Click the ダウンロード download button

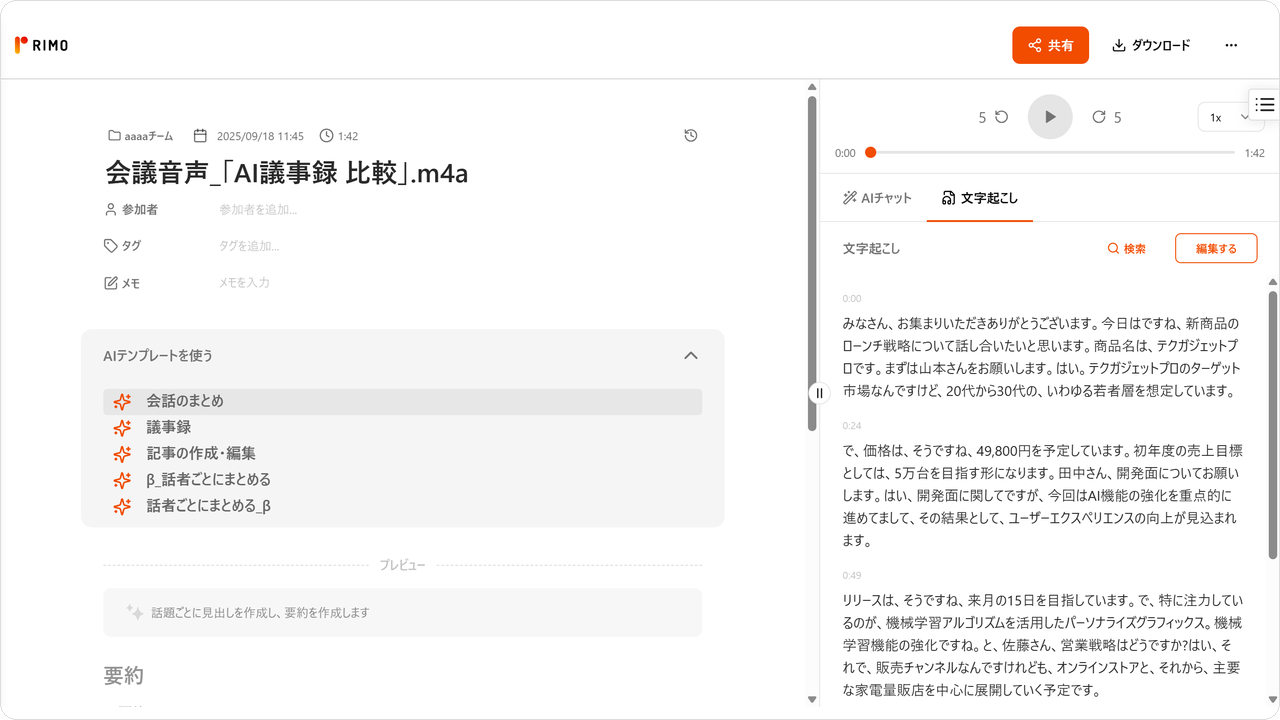pos(1151,45)
